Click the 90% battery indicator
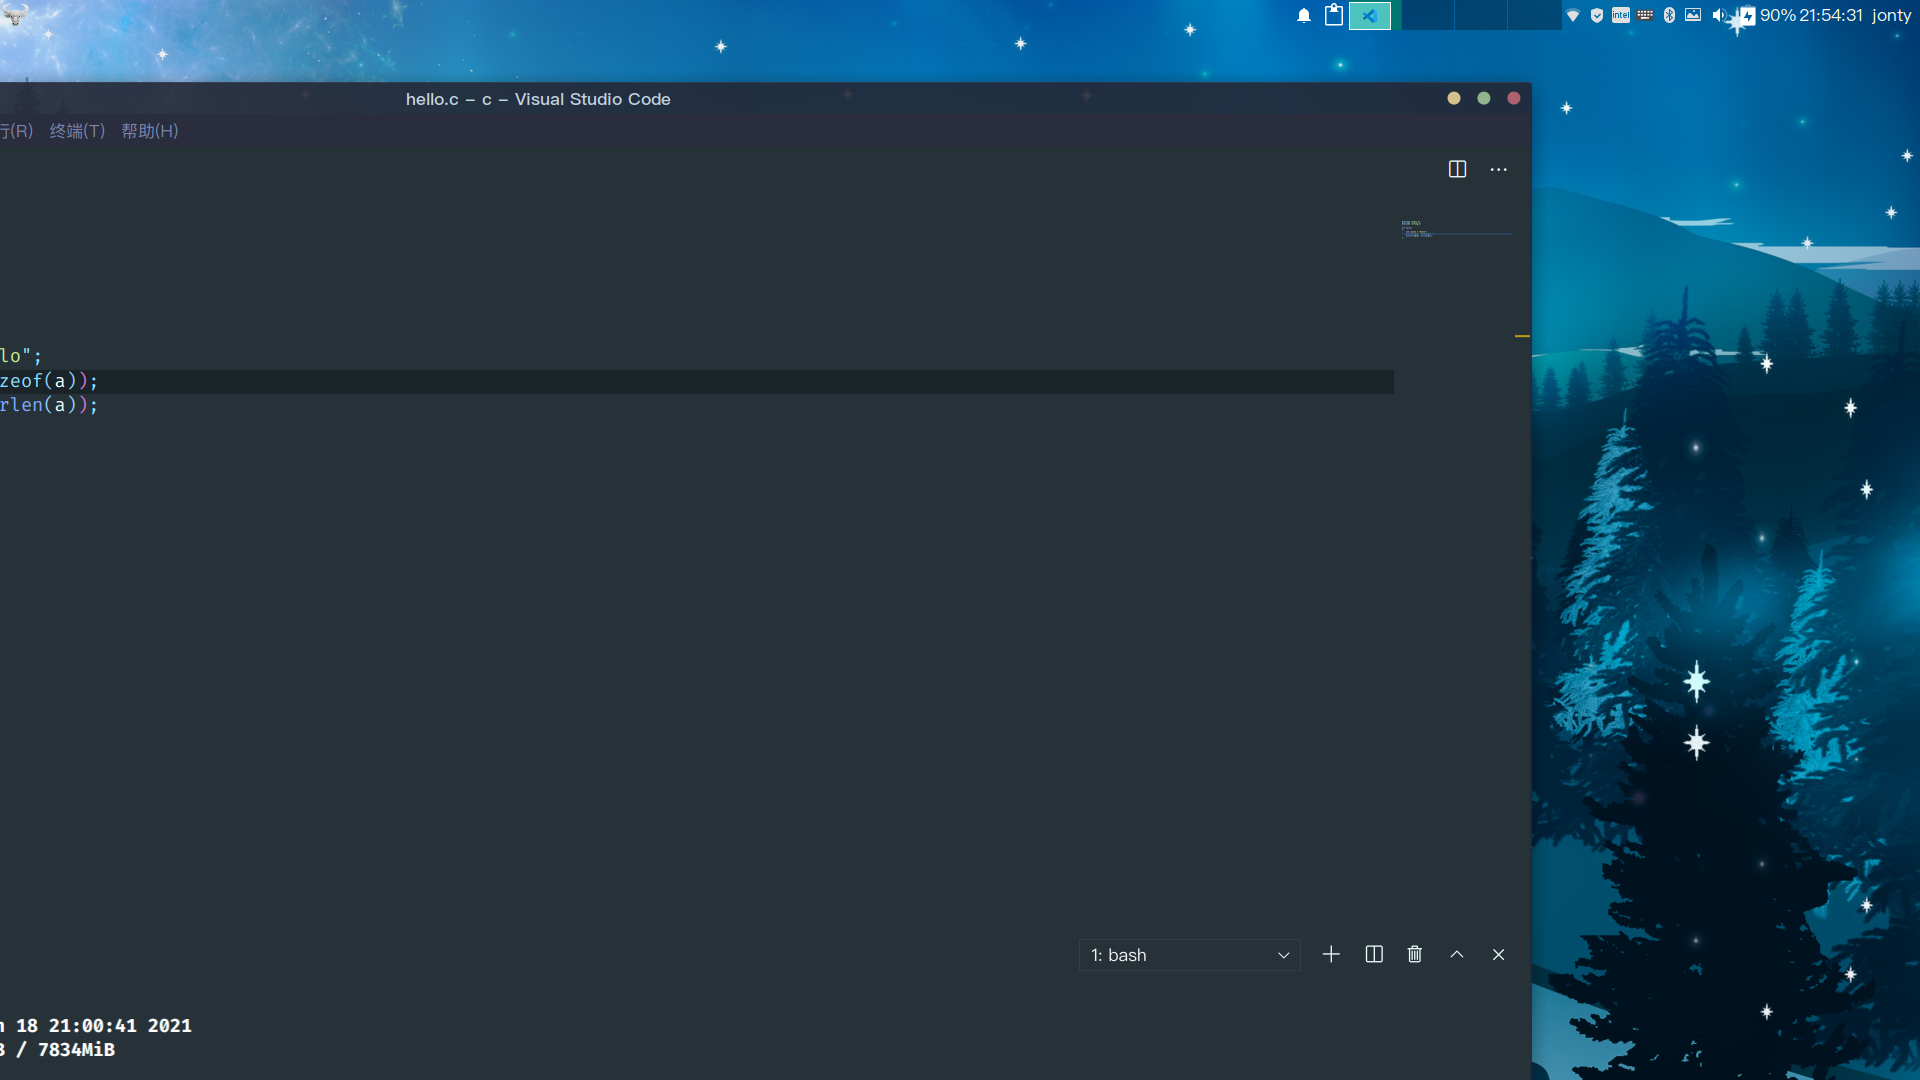This screenshot has width=1920, height=1080. [1775, 15]
